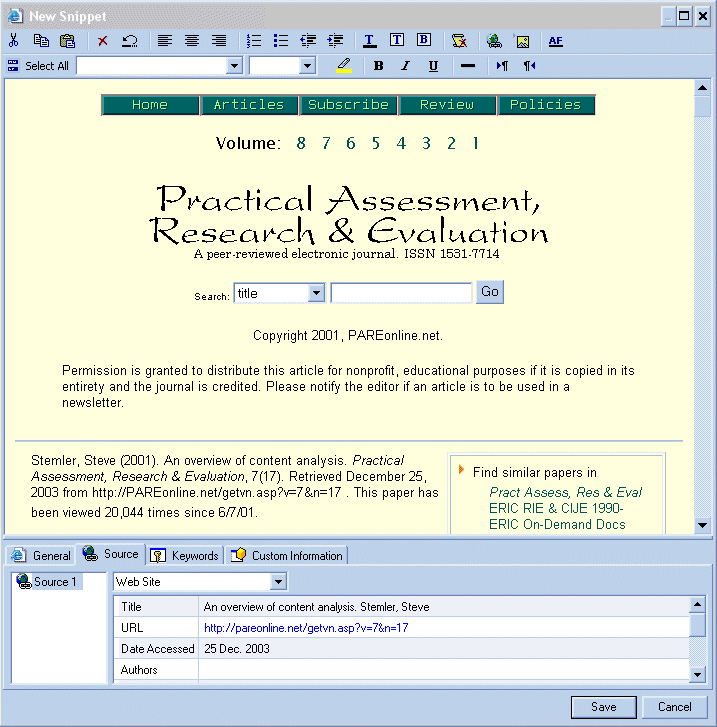Switch to the Source tab
717x727 pixels.
pos(110,554)
